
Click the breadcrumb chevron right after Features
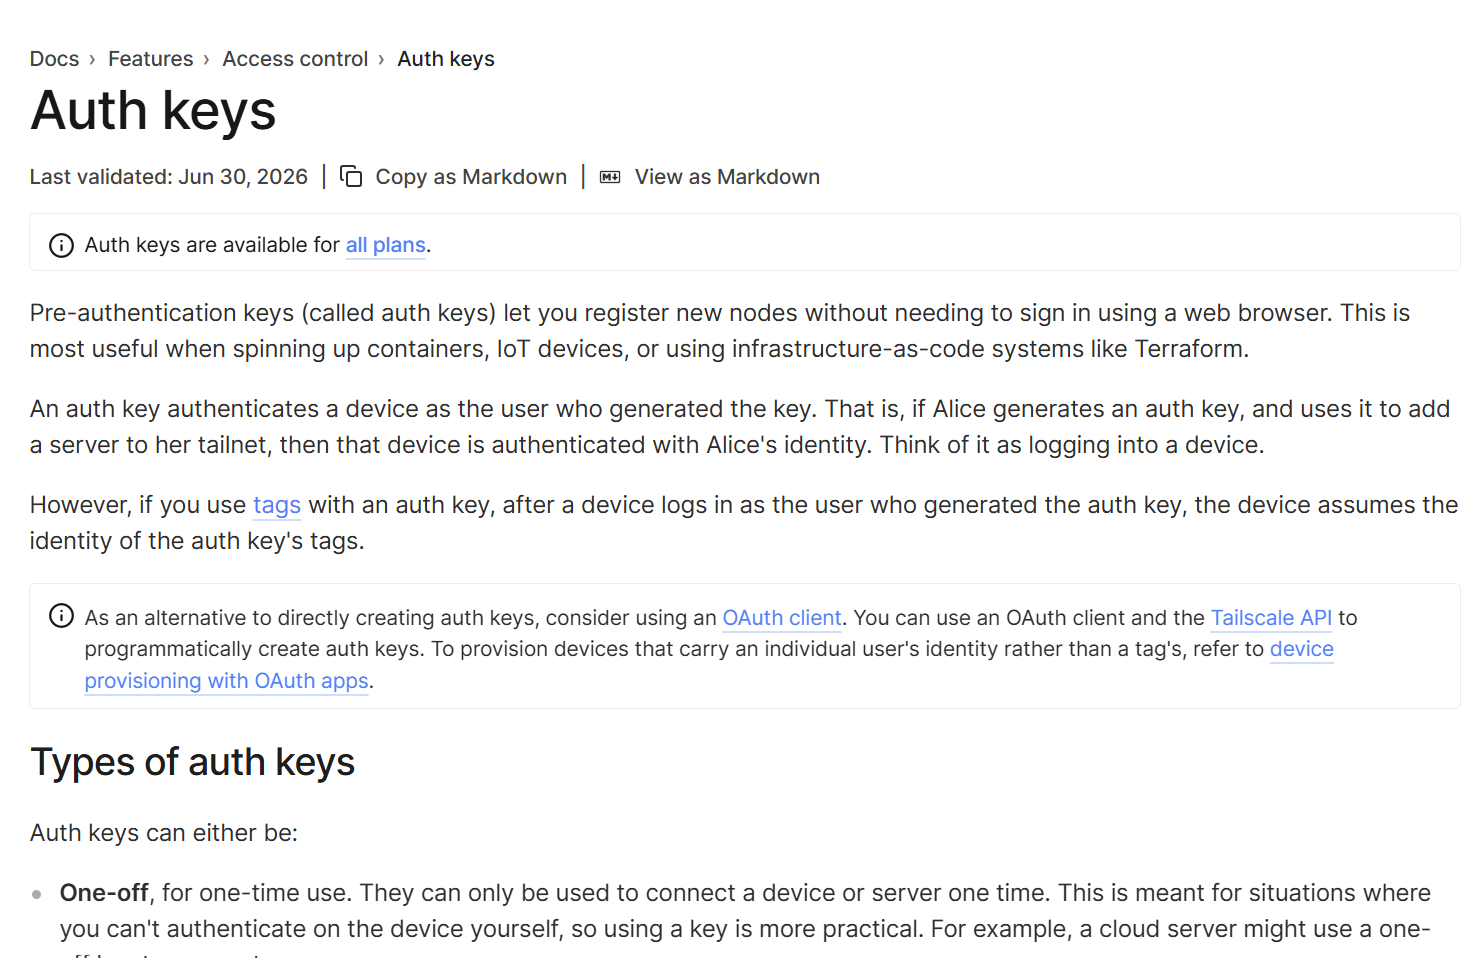(206, 60)
